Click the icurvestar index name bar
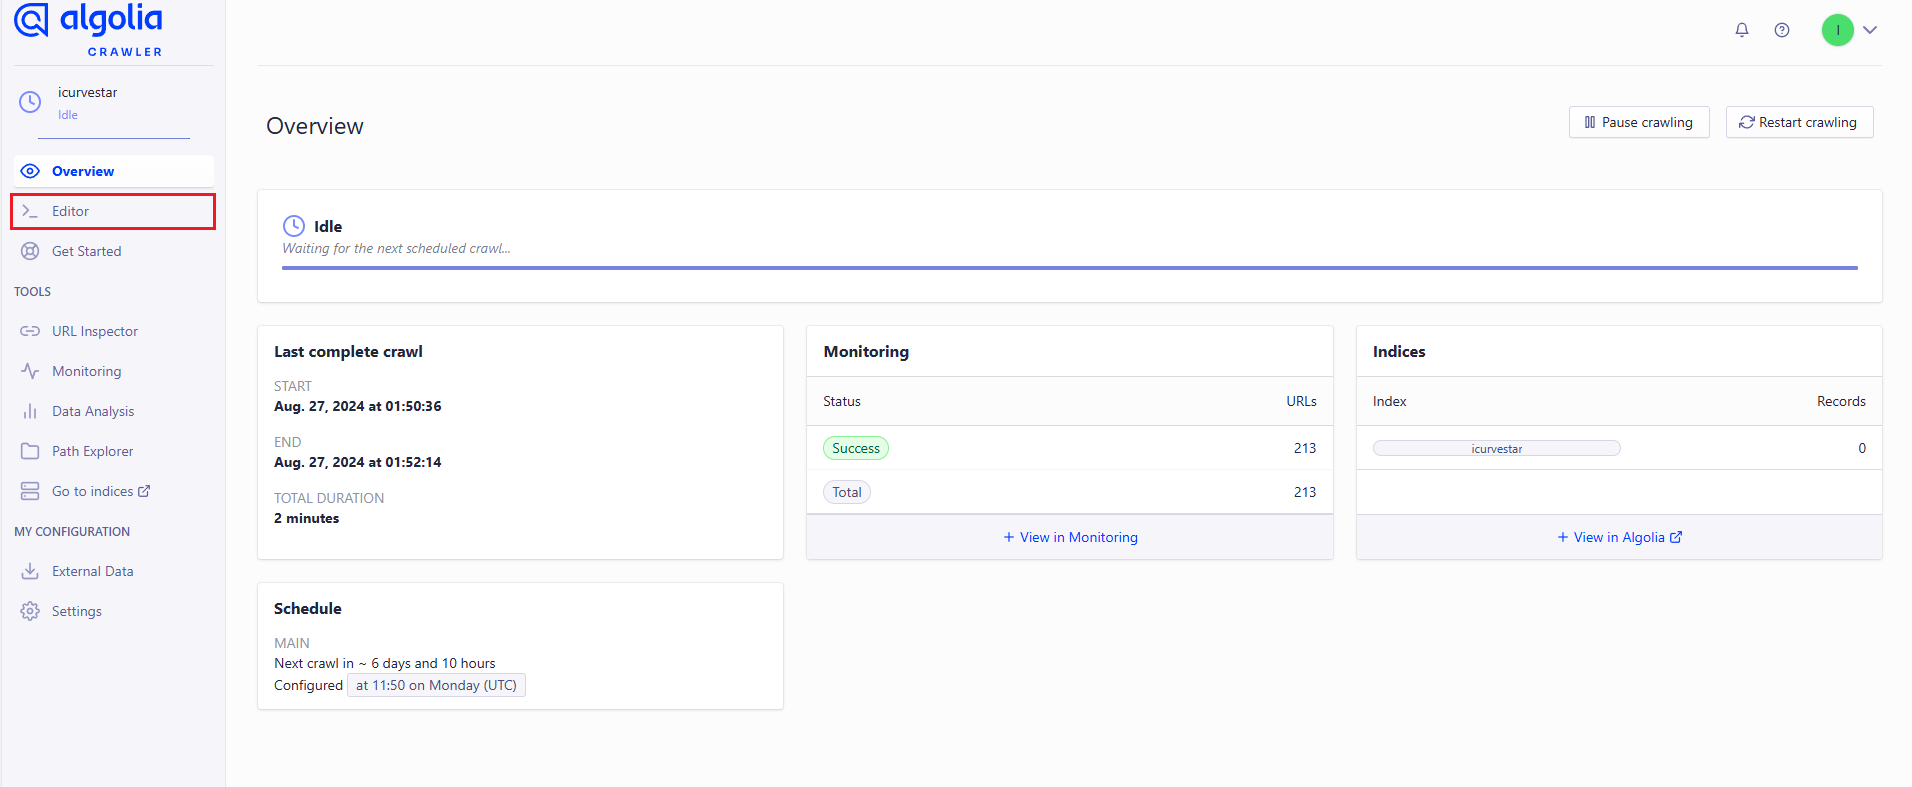This screenshot has height=787, width=1912. tap(1496, 448)
